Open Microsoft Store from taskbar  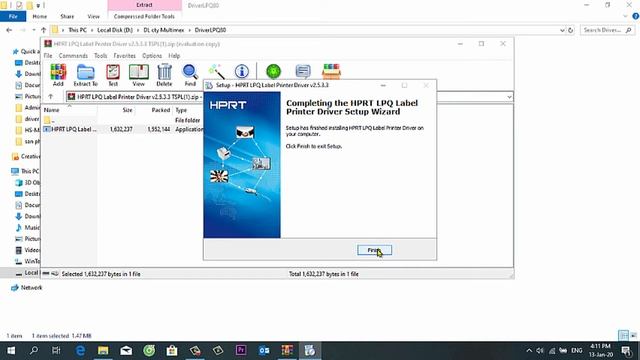tap(172, 350)
